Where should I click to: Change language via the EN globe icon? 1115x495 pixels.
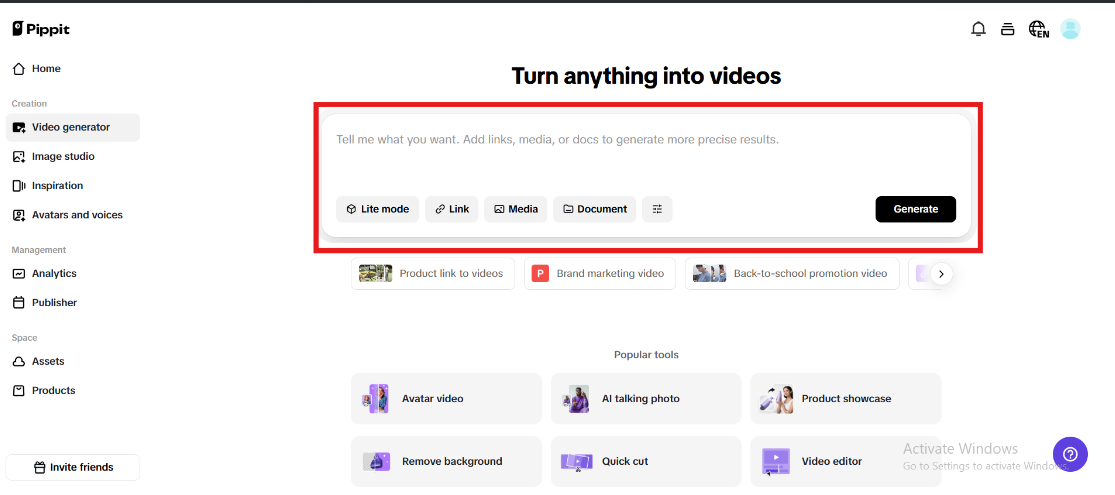[x=1038, y=29]
